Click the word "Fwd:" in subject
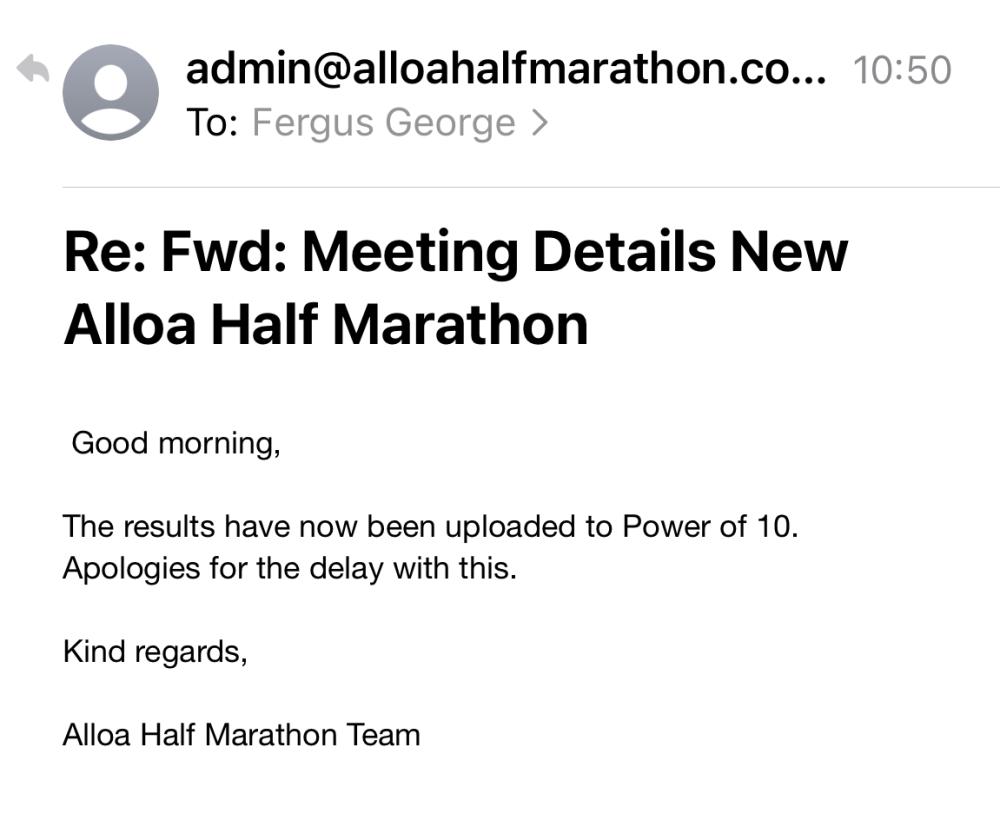Screen dimensions: 1000x840 [x=224, y=252]
